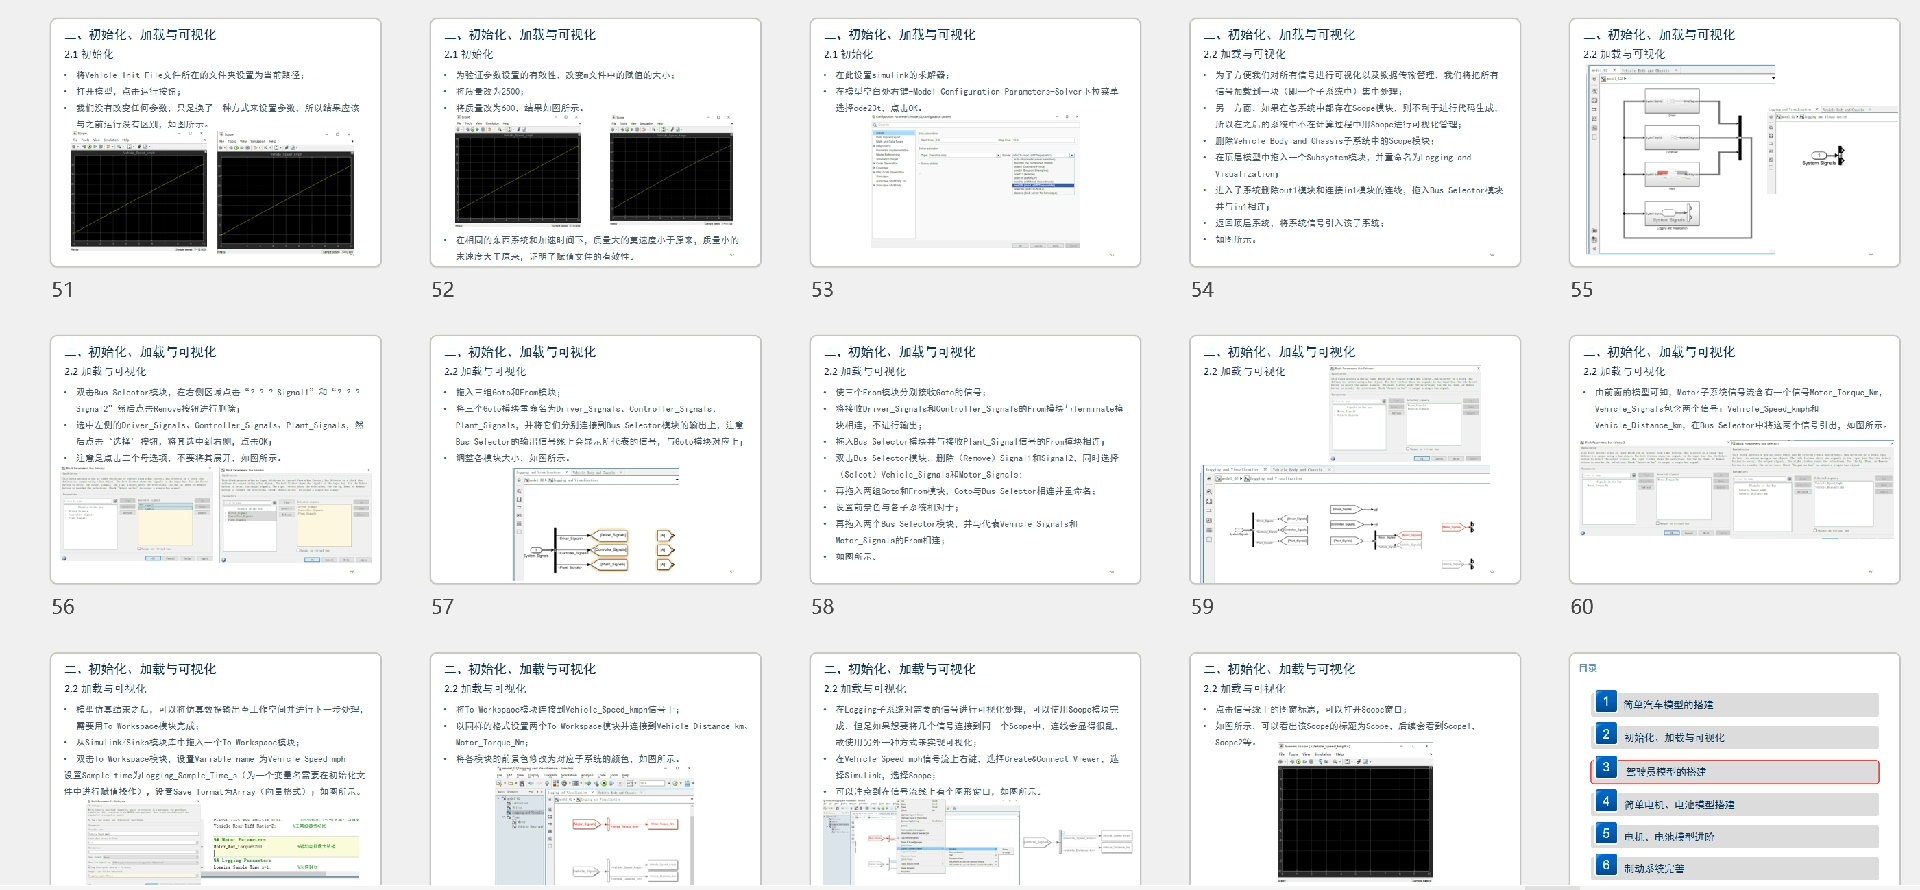
Task: Click slide number label 52
Action: click(443, 290)
